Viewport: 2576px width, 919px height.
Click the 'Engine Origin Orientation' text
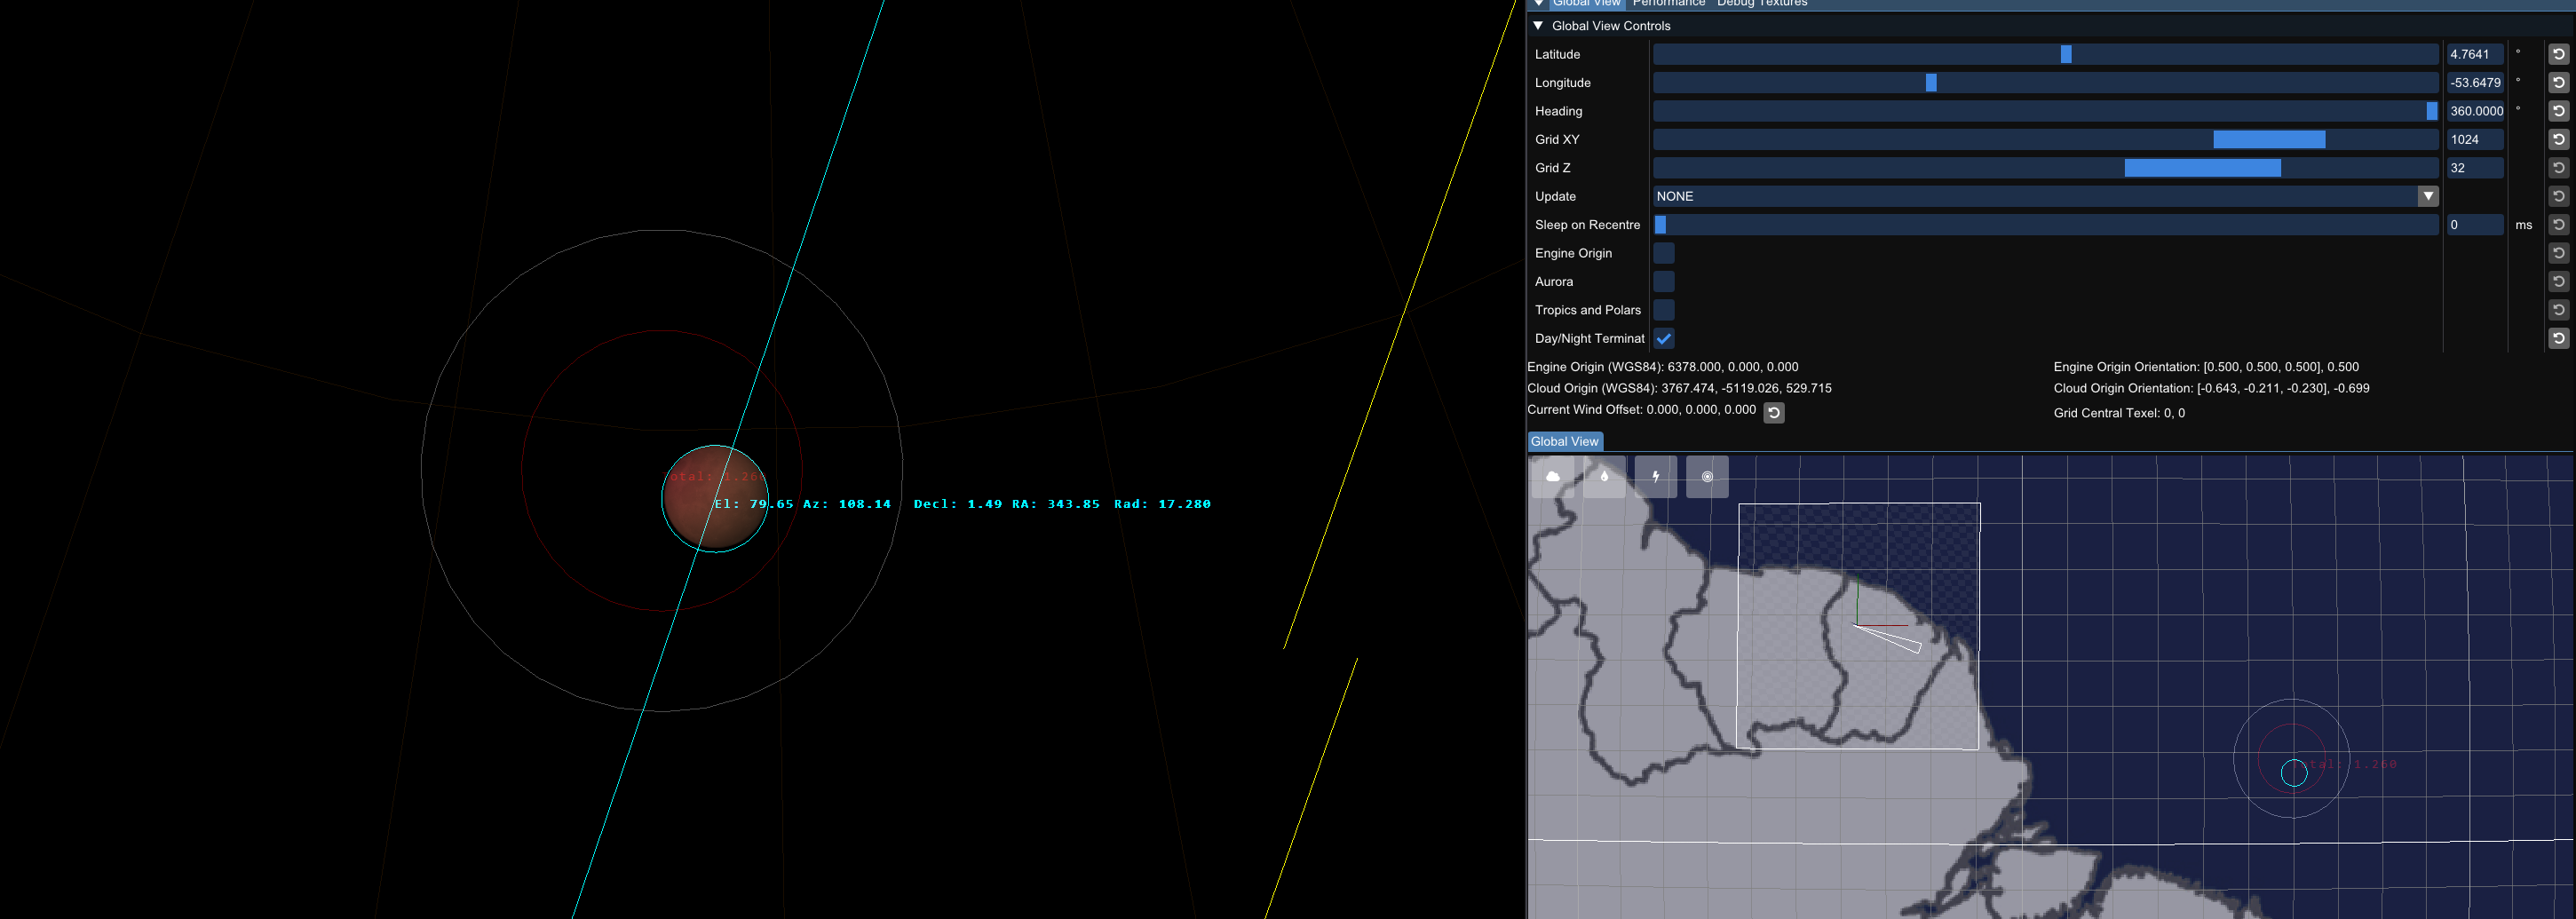click(2206, 367)
